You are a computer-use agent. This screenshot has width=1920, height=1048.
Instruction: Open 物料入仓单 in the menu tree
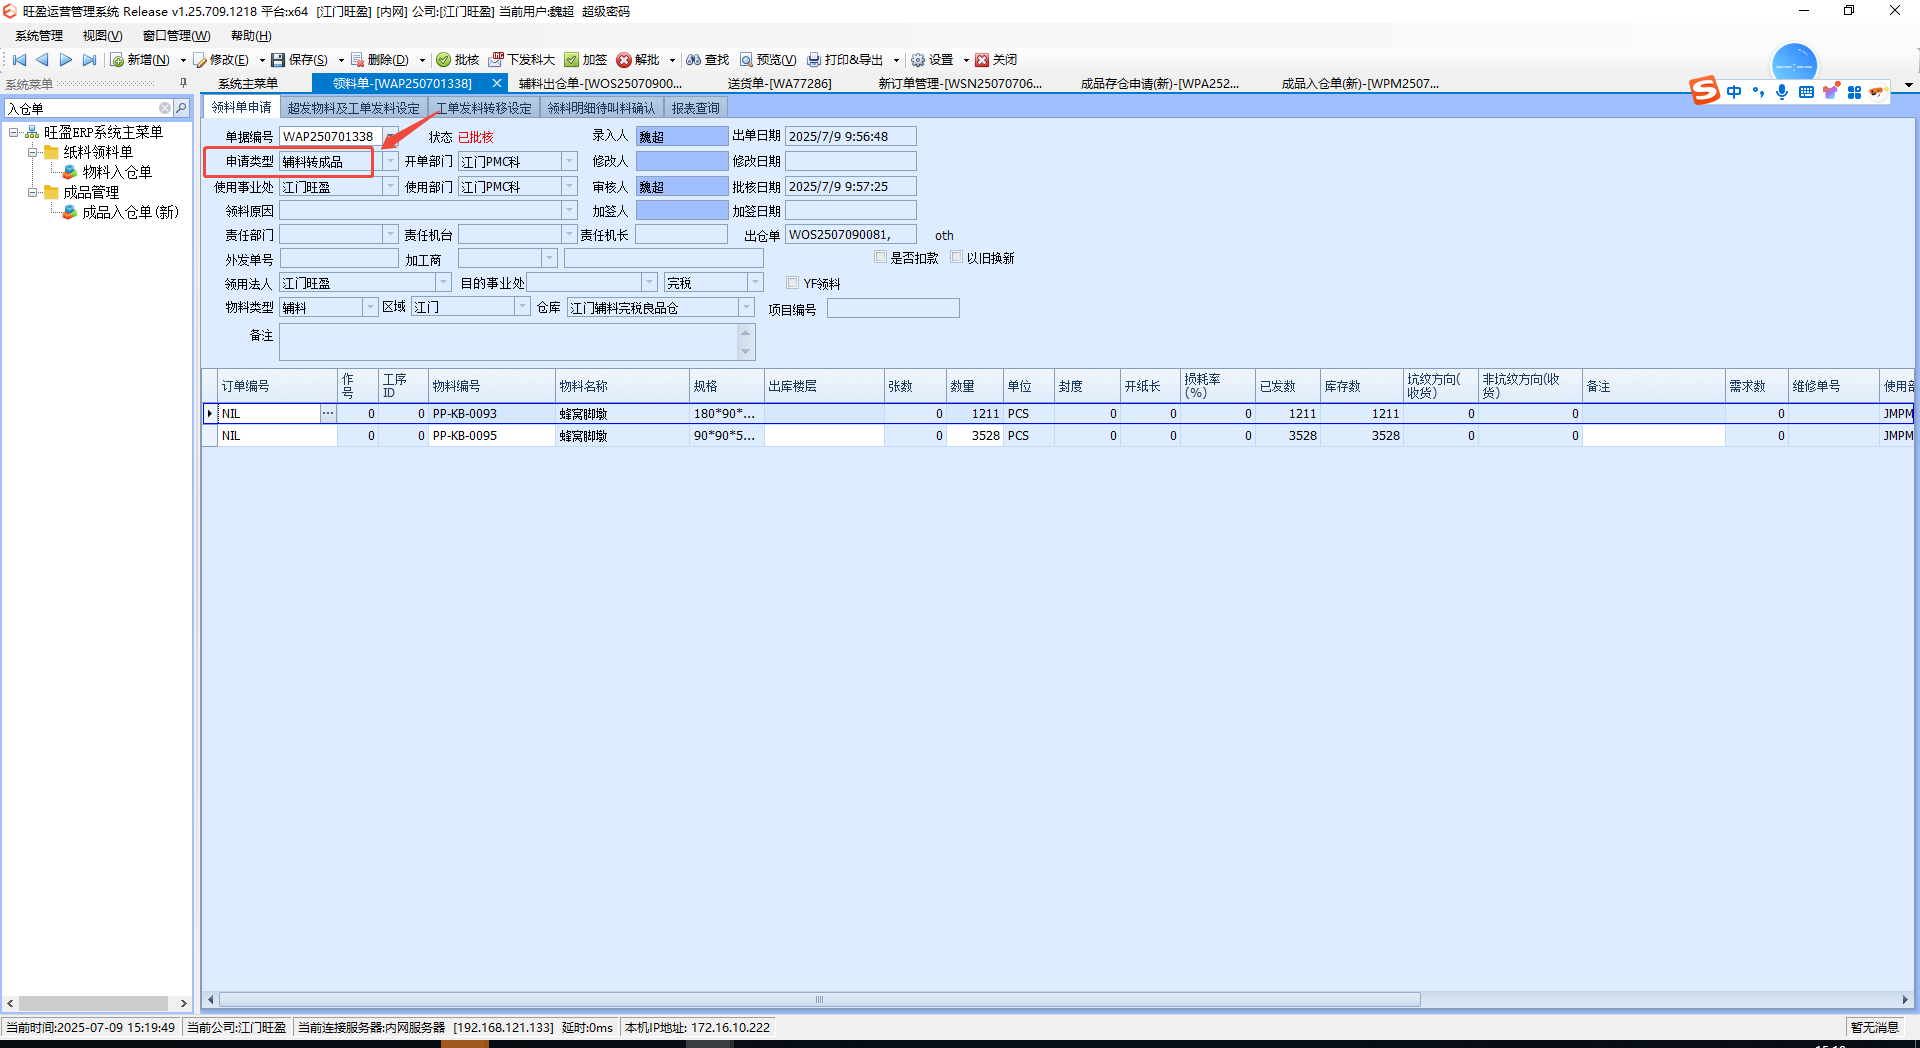tap(117, 172)
